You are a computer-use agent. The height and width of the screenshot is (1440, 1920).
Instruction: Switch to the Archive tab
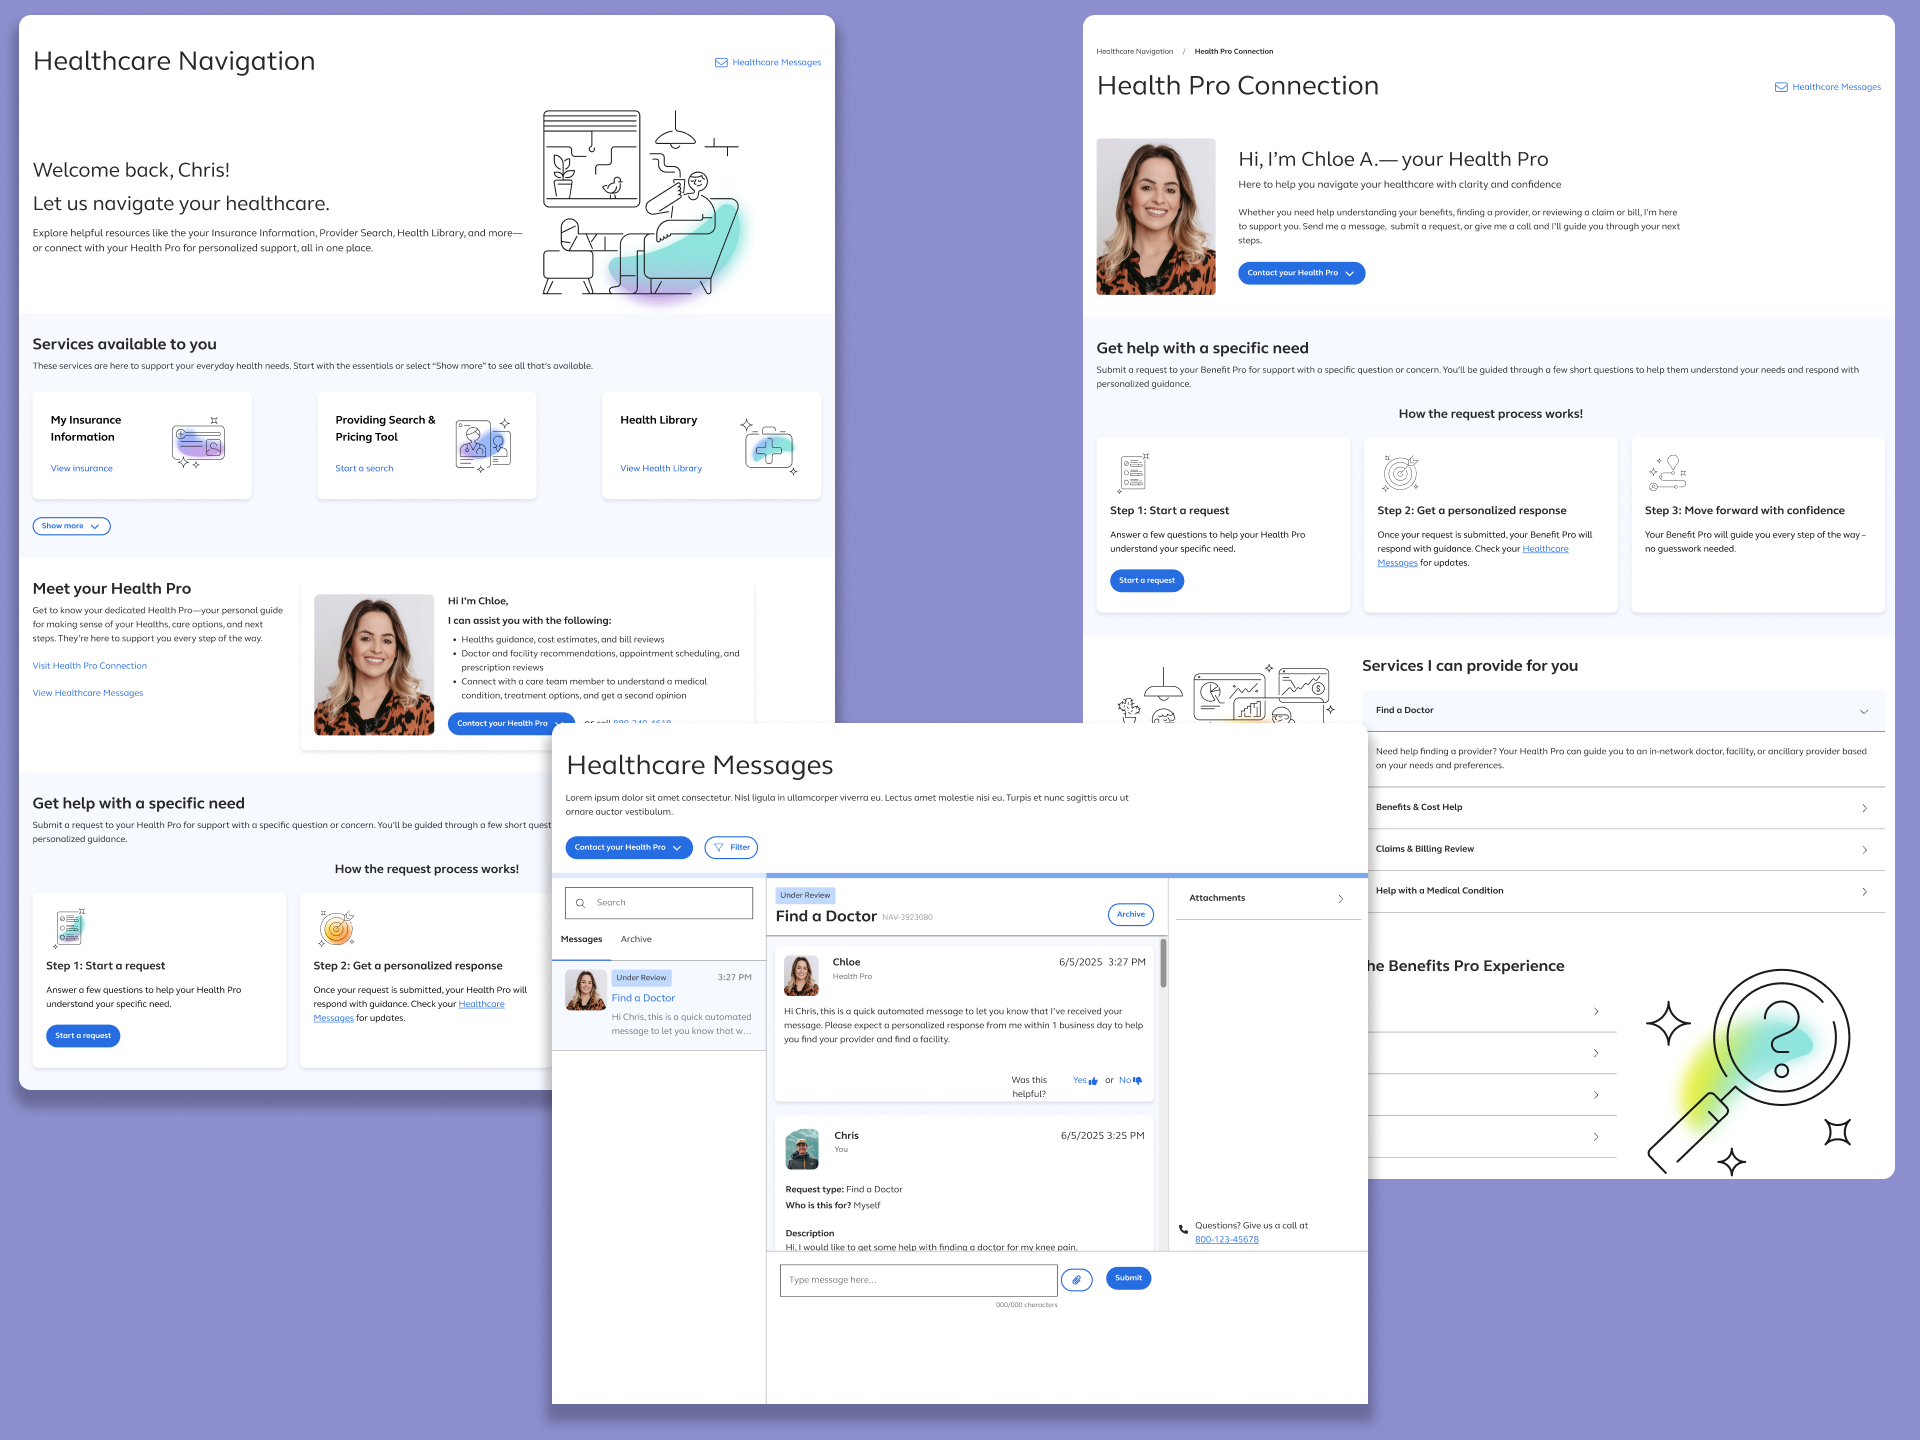point(635,939)
